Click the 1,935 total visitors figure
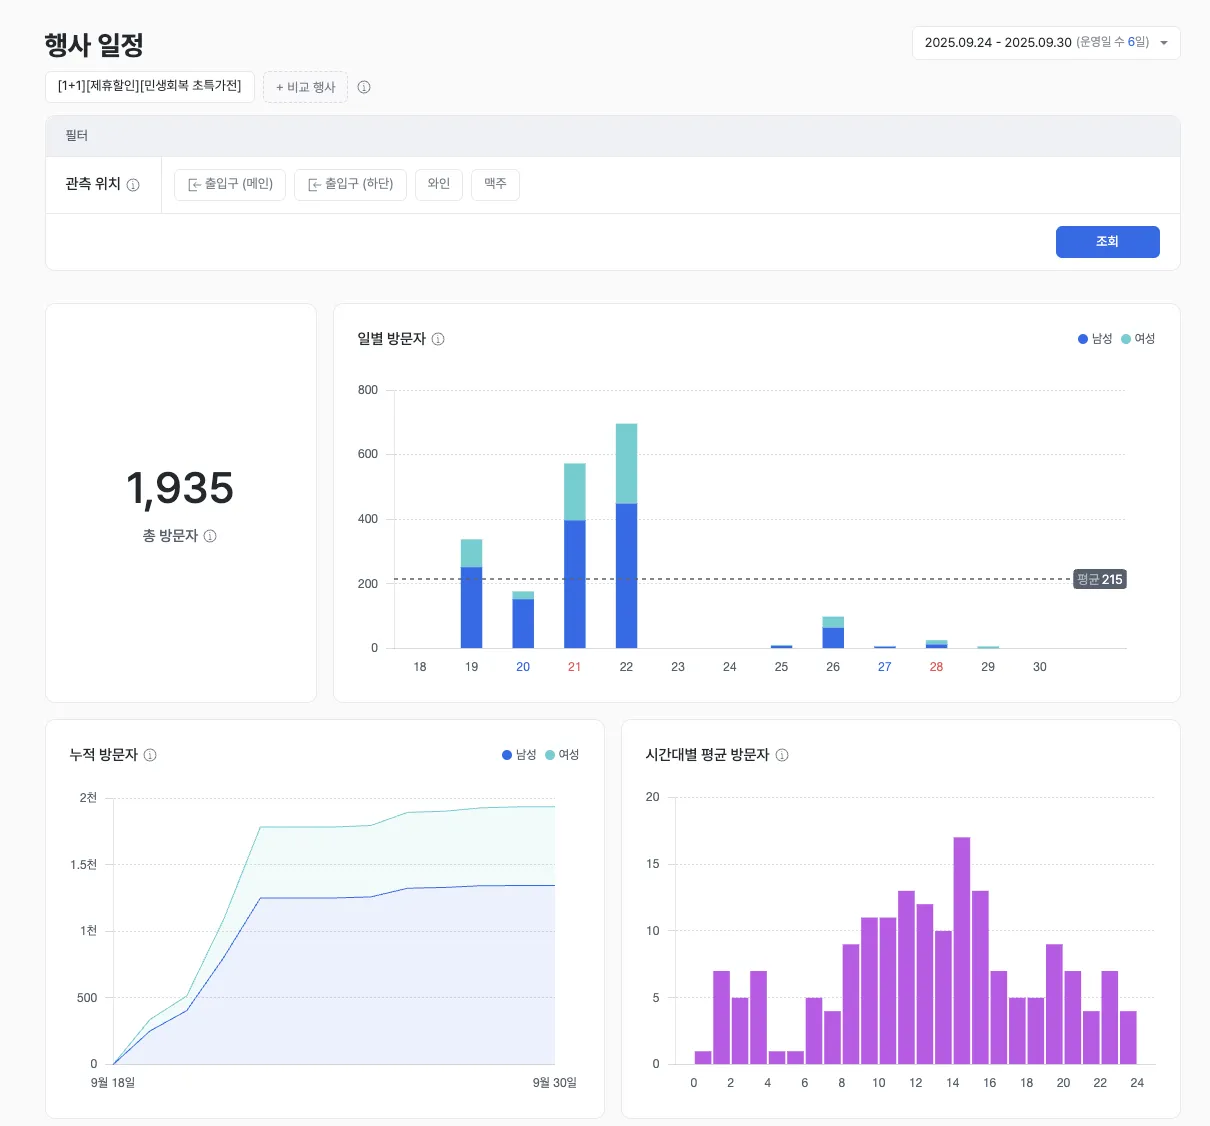The image size is (1210, 1126). click(180, 488)
